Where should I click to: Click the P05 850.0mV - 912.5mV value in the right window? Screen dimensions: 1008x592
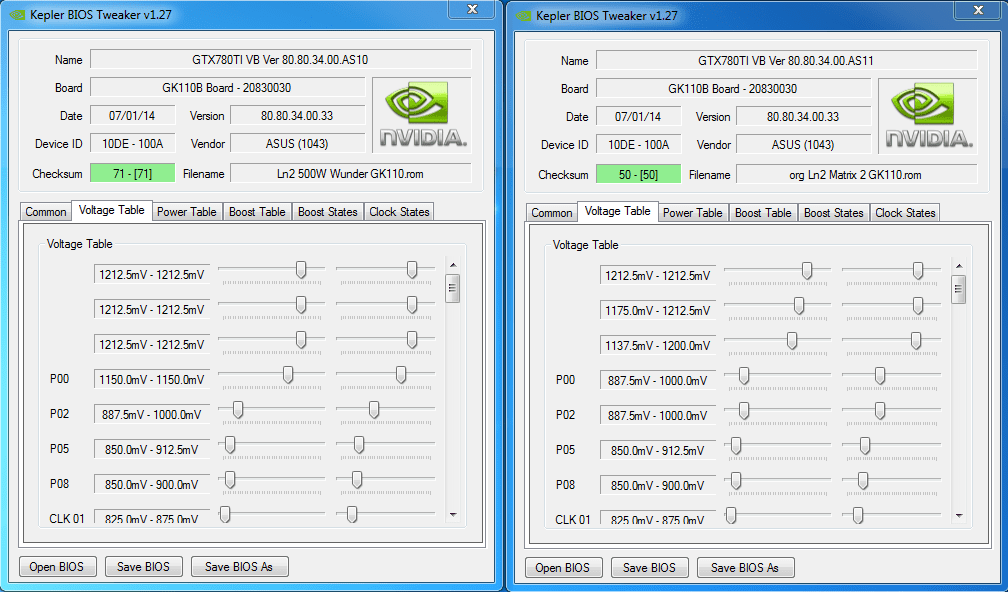click(x=658, y=451)
